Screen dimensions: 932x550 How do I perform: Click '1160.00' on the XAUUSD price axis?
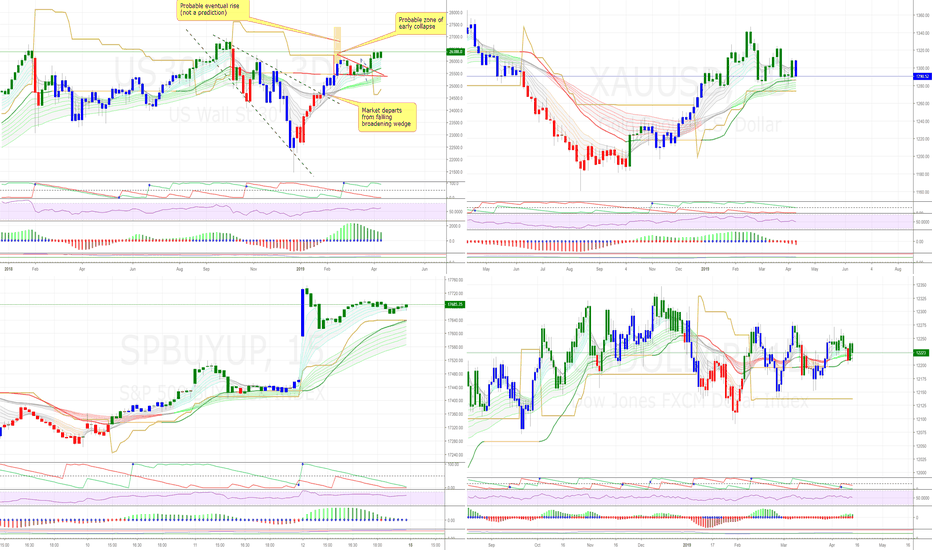pos(923,192)
